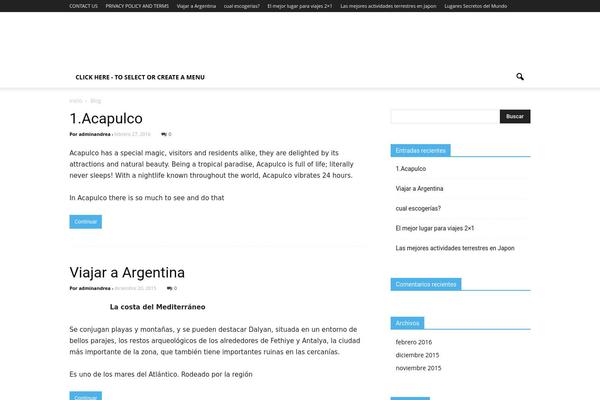This screenshot has height=400, width=600.
Task: Click the comments icon under 1.Acapulco
Action: tap(164, 134)
